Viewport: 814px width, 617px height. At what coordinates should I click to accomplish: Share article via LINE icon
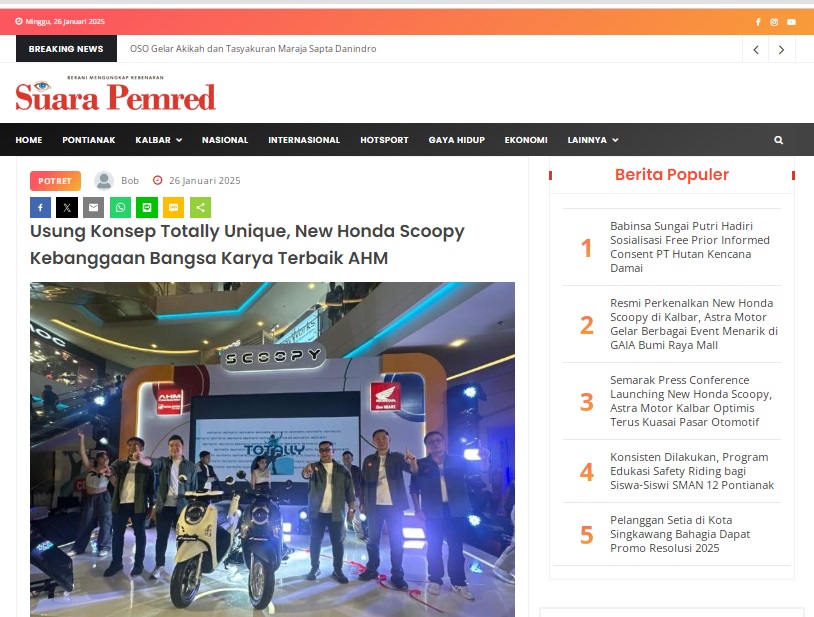click(147, 208)
